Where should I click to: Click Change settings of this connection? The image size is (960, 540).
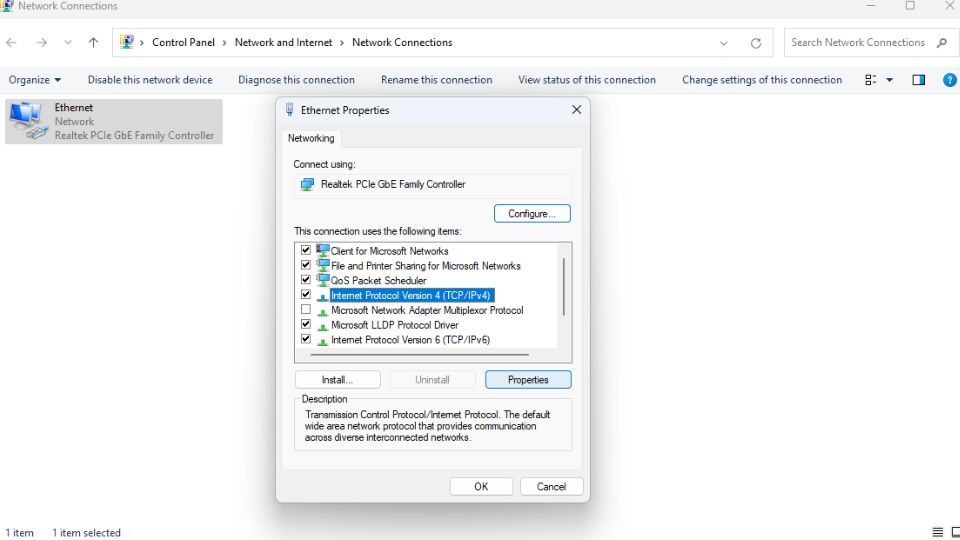762,80
